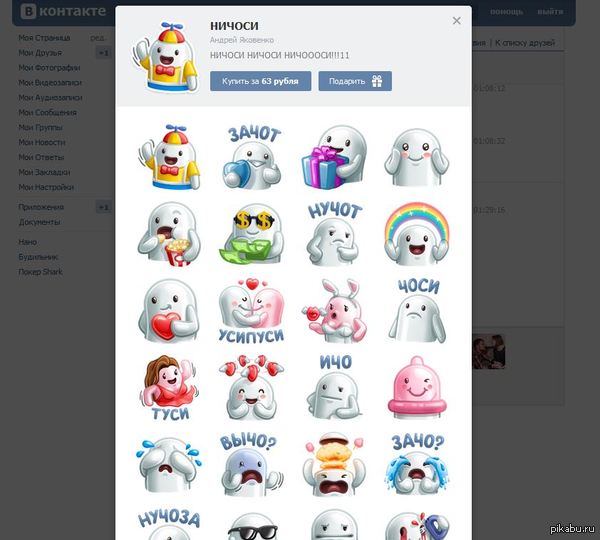The image size is (600, 540).
Task: Go to Мои Сообщения menu item
Action: pos(47,113)
